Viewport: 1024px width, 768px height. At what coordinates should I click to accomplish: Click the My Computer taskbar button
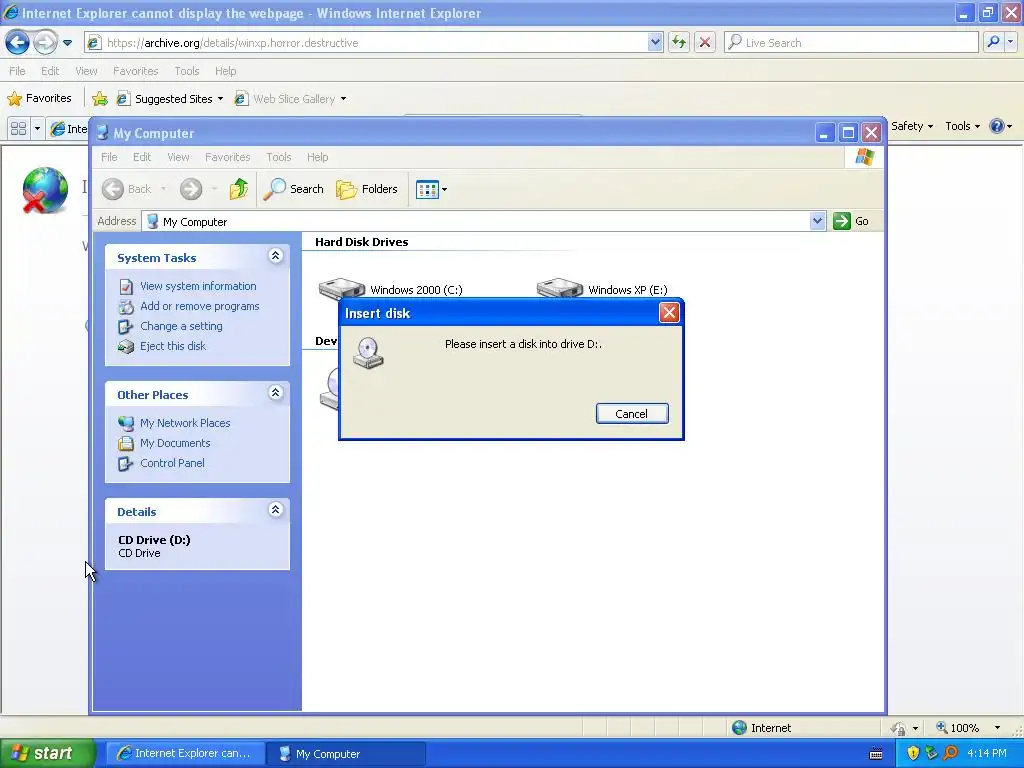(346, 754)
